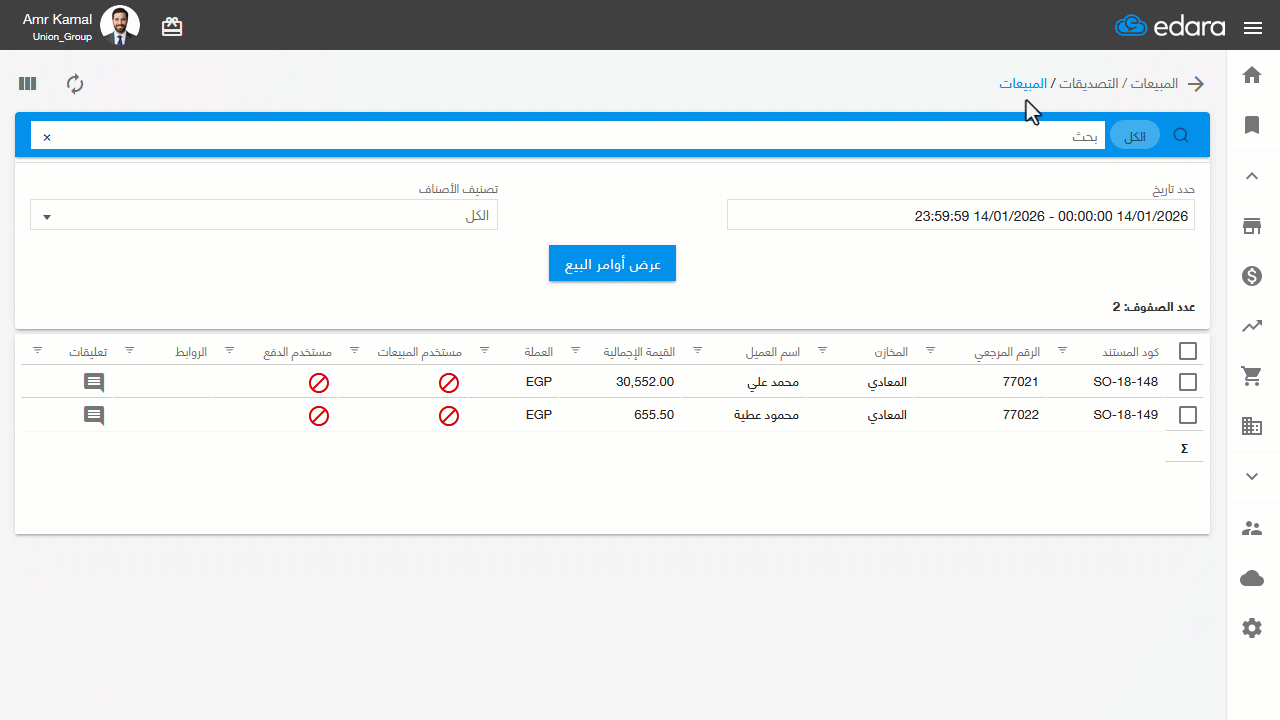The width and height of the screenshot is (1280, 720).
Task: Open Amr Kamal profile avatar
Action: point(120,26)
